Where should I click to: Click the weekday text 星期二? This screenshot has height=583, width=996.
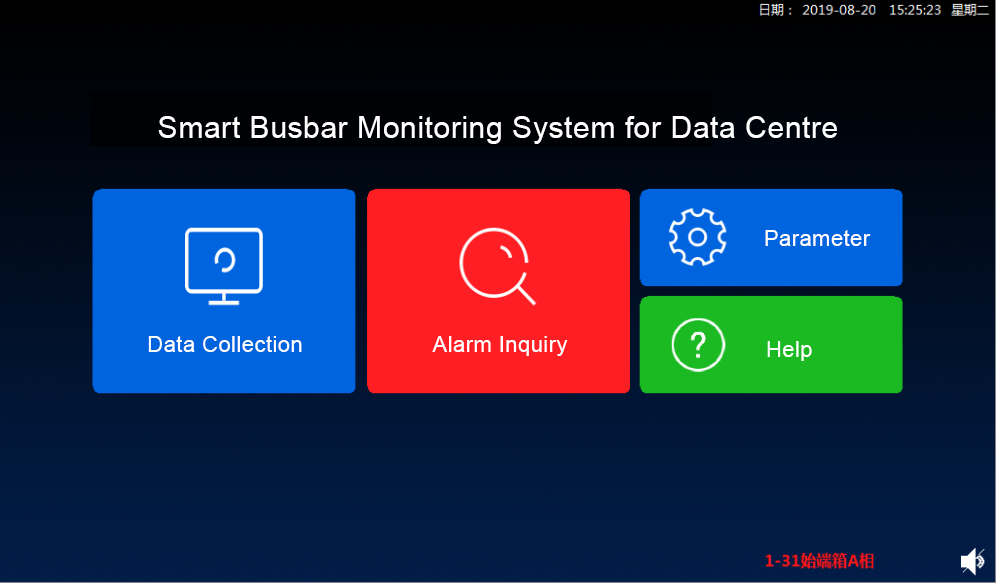969,10
